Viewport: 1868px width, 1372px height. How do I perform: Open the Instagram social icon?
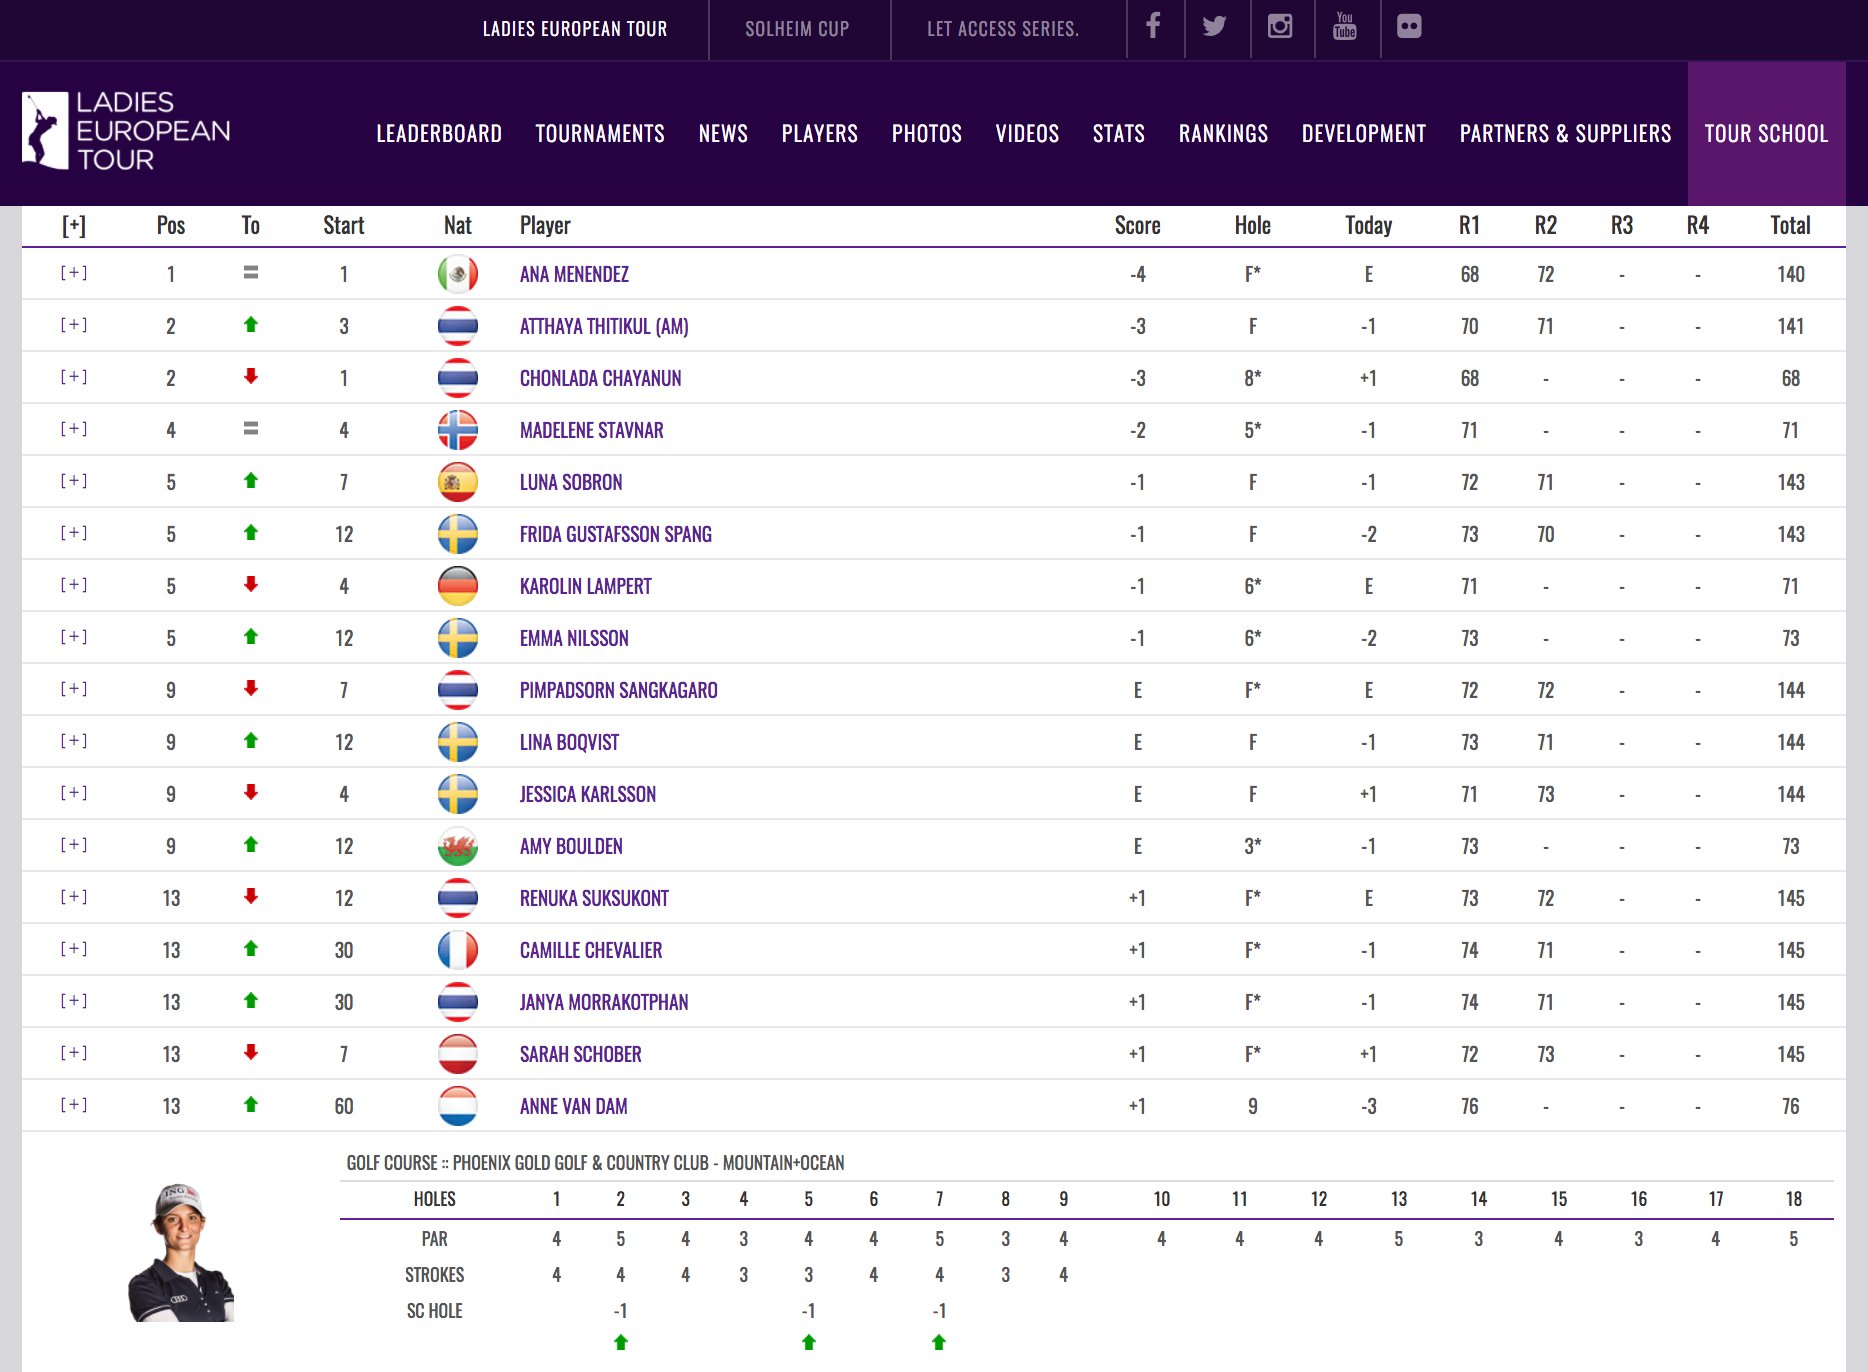[x=1280, y=26]
